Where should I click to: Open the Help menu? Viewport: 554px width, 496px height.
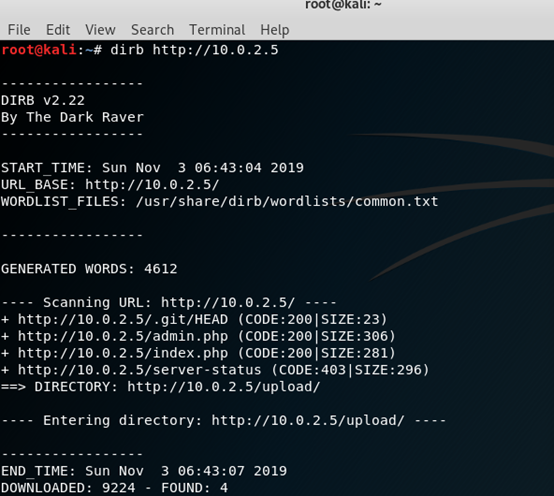[x=275, y=30]
